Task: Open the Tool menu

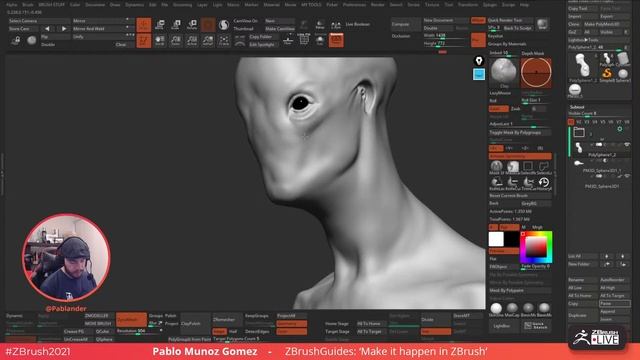Action: (x=449, y=5)
